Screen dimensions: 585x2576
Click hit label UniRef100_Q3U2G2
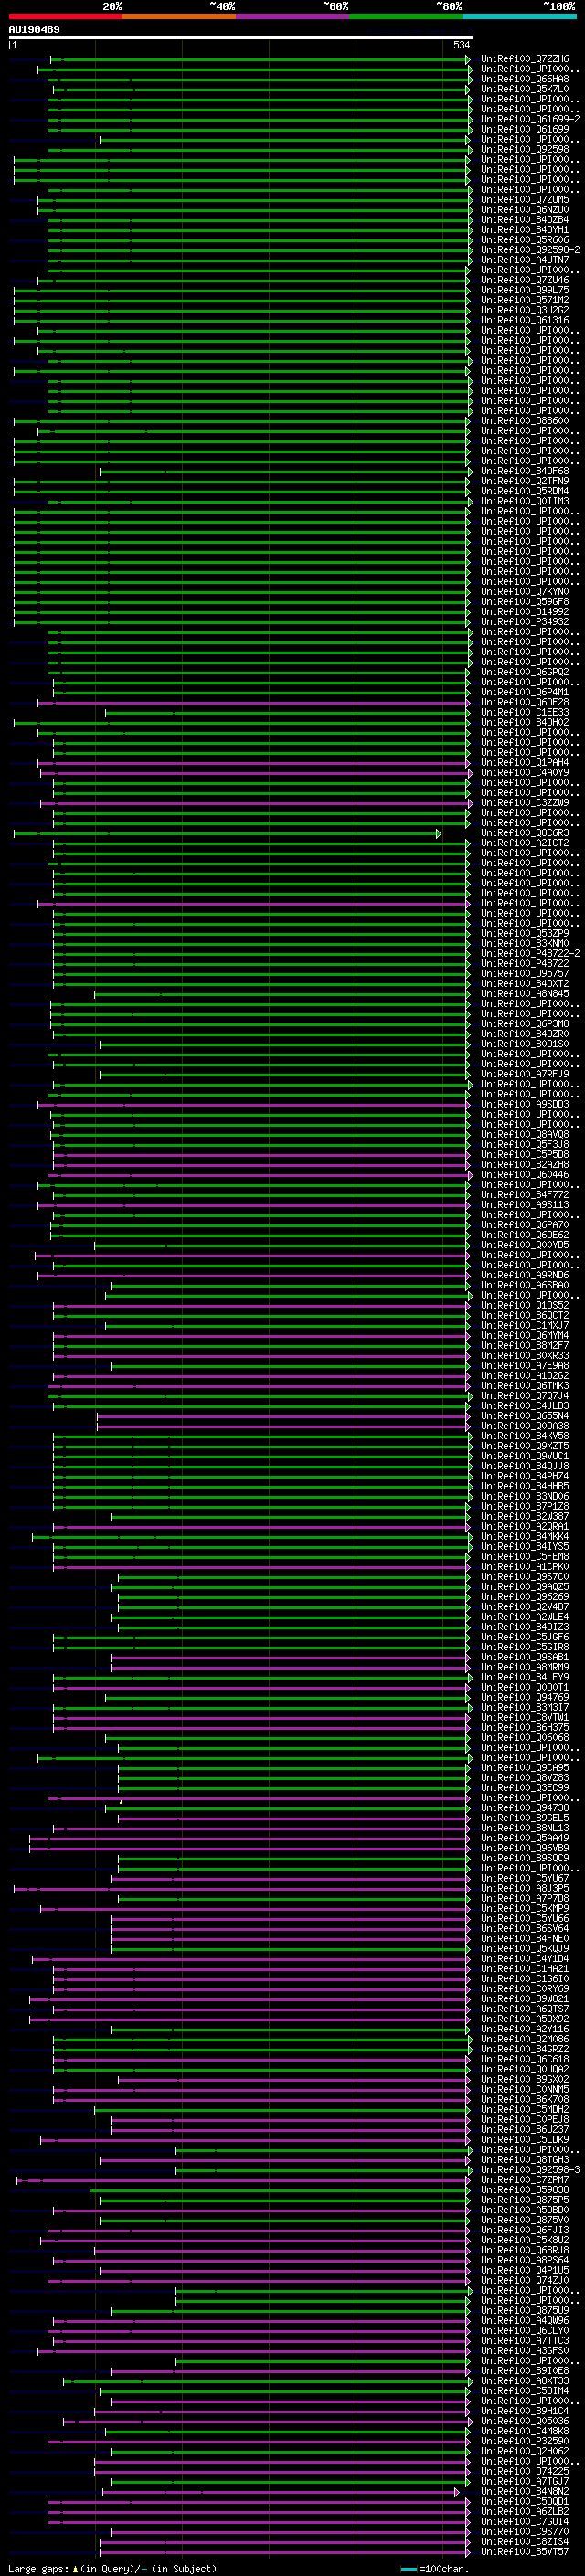[x=524, y=310]
